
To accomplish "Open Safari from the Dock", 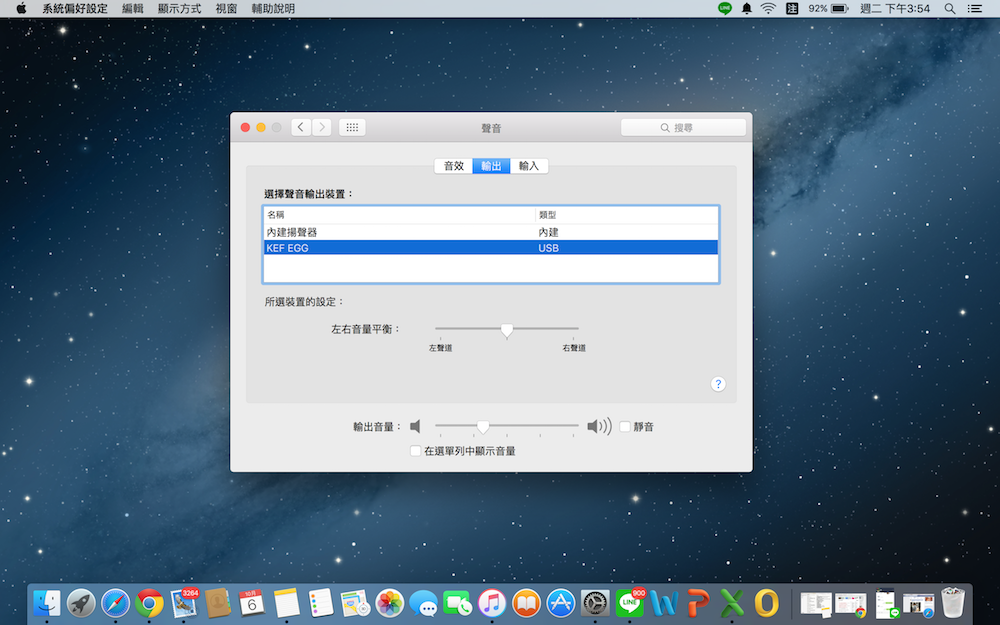I will coord(116,602).
